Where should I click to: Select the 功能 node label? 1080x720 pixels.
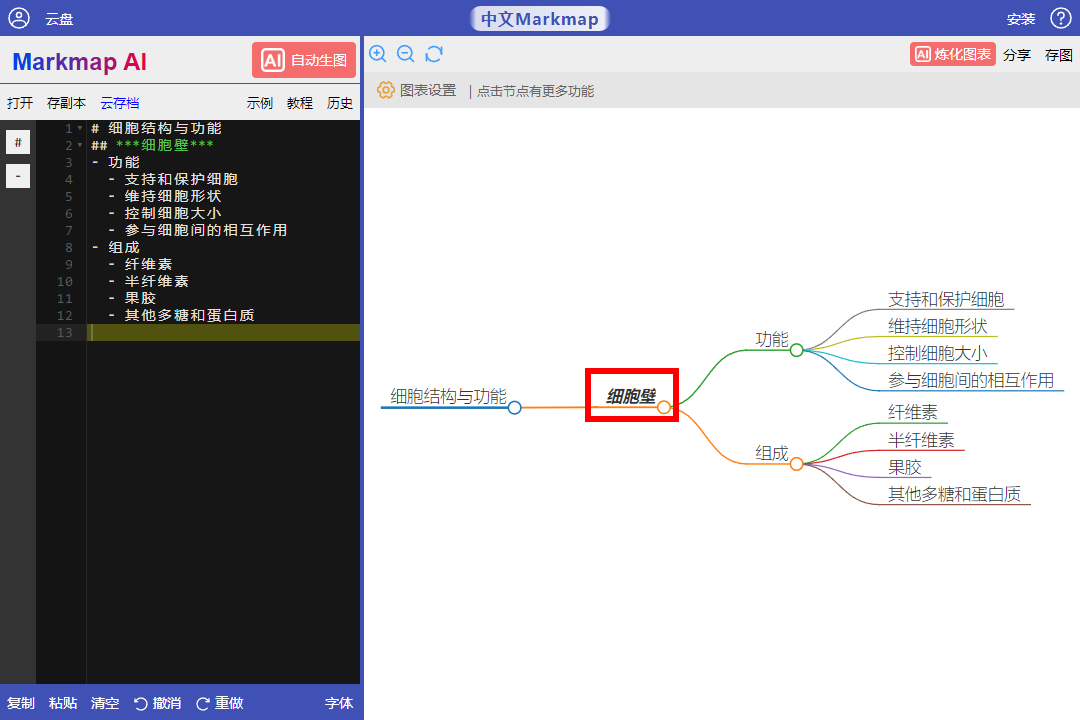click(x=771, y=339)
